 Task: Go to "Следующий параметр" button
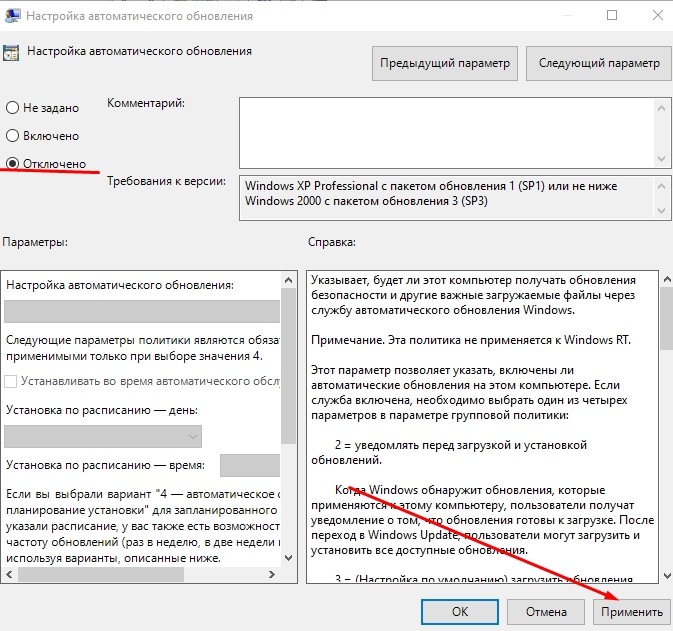point(599,64)
